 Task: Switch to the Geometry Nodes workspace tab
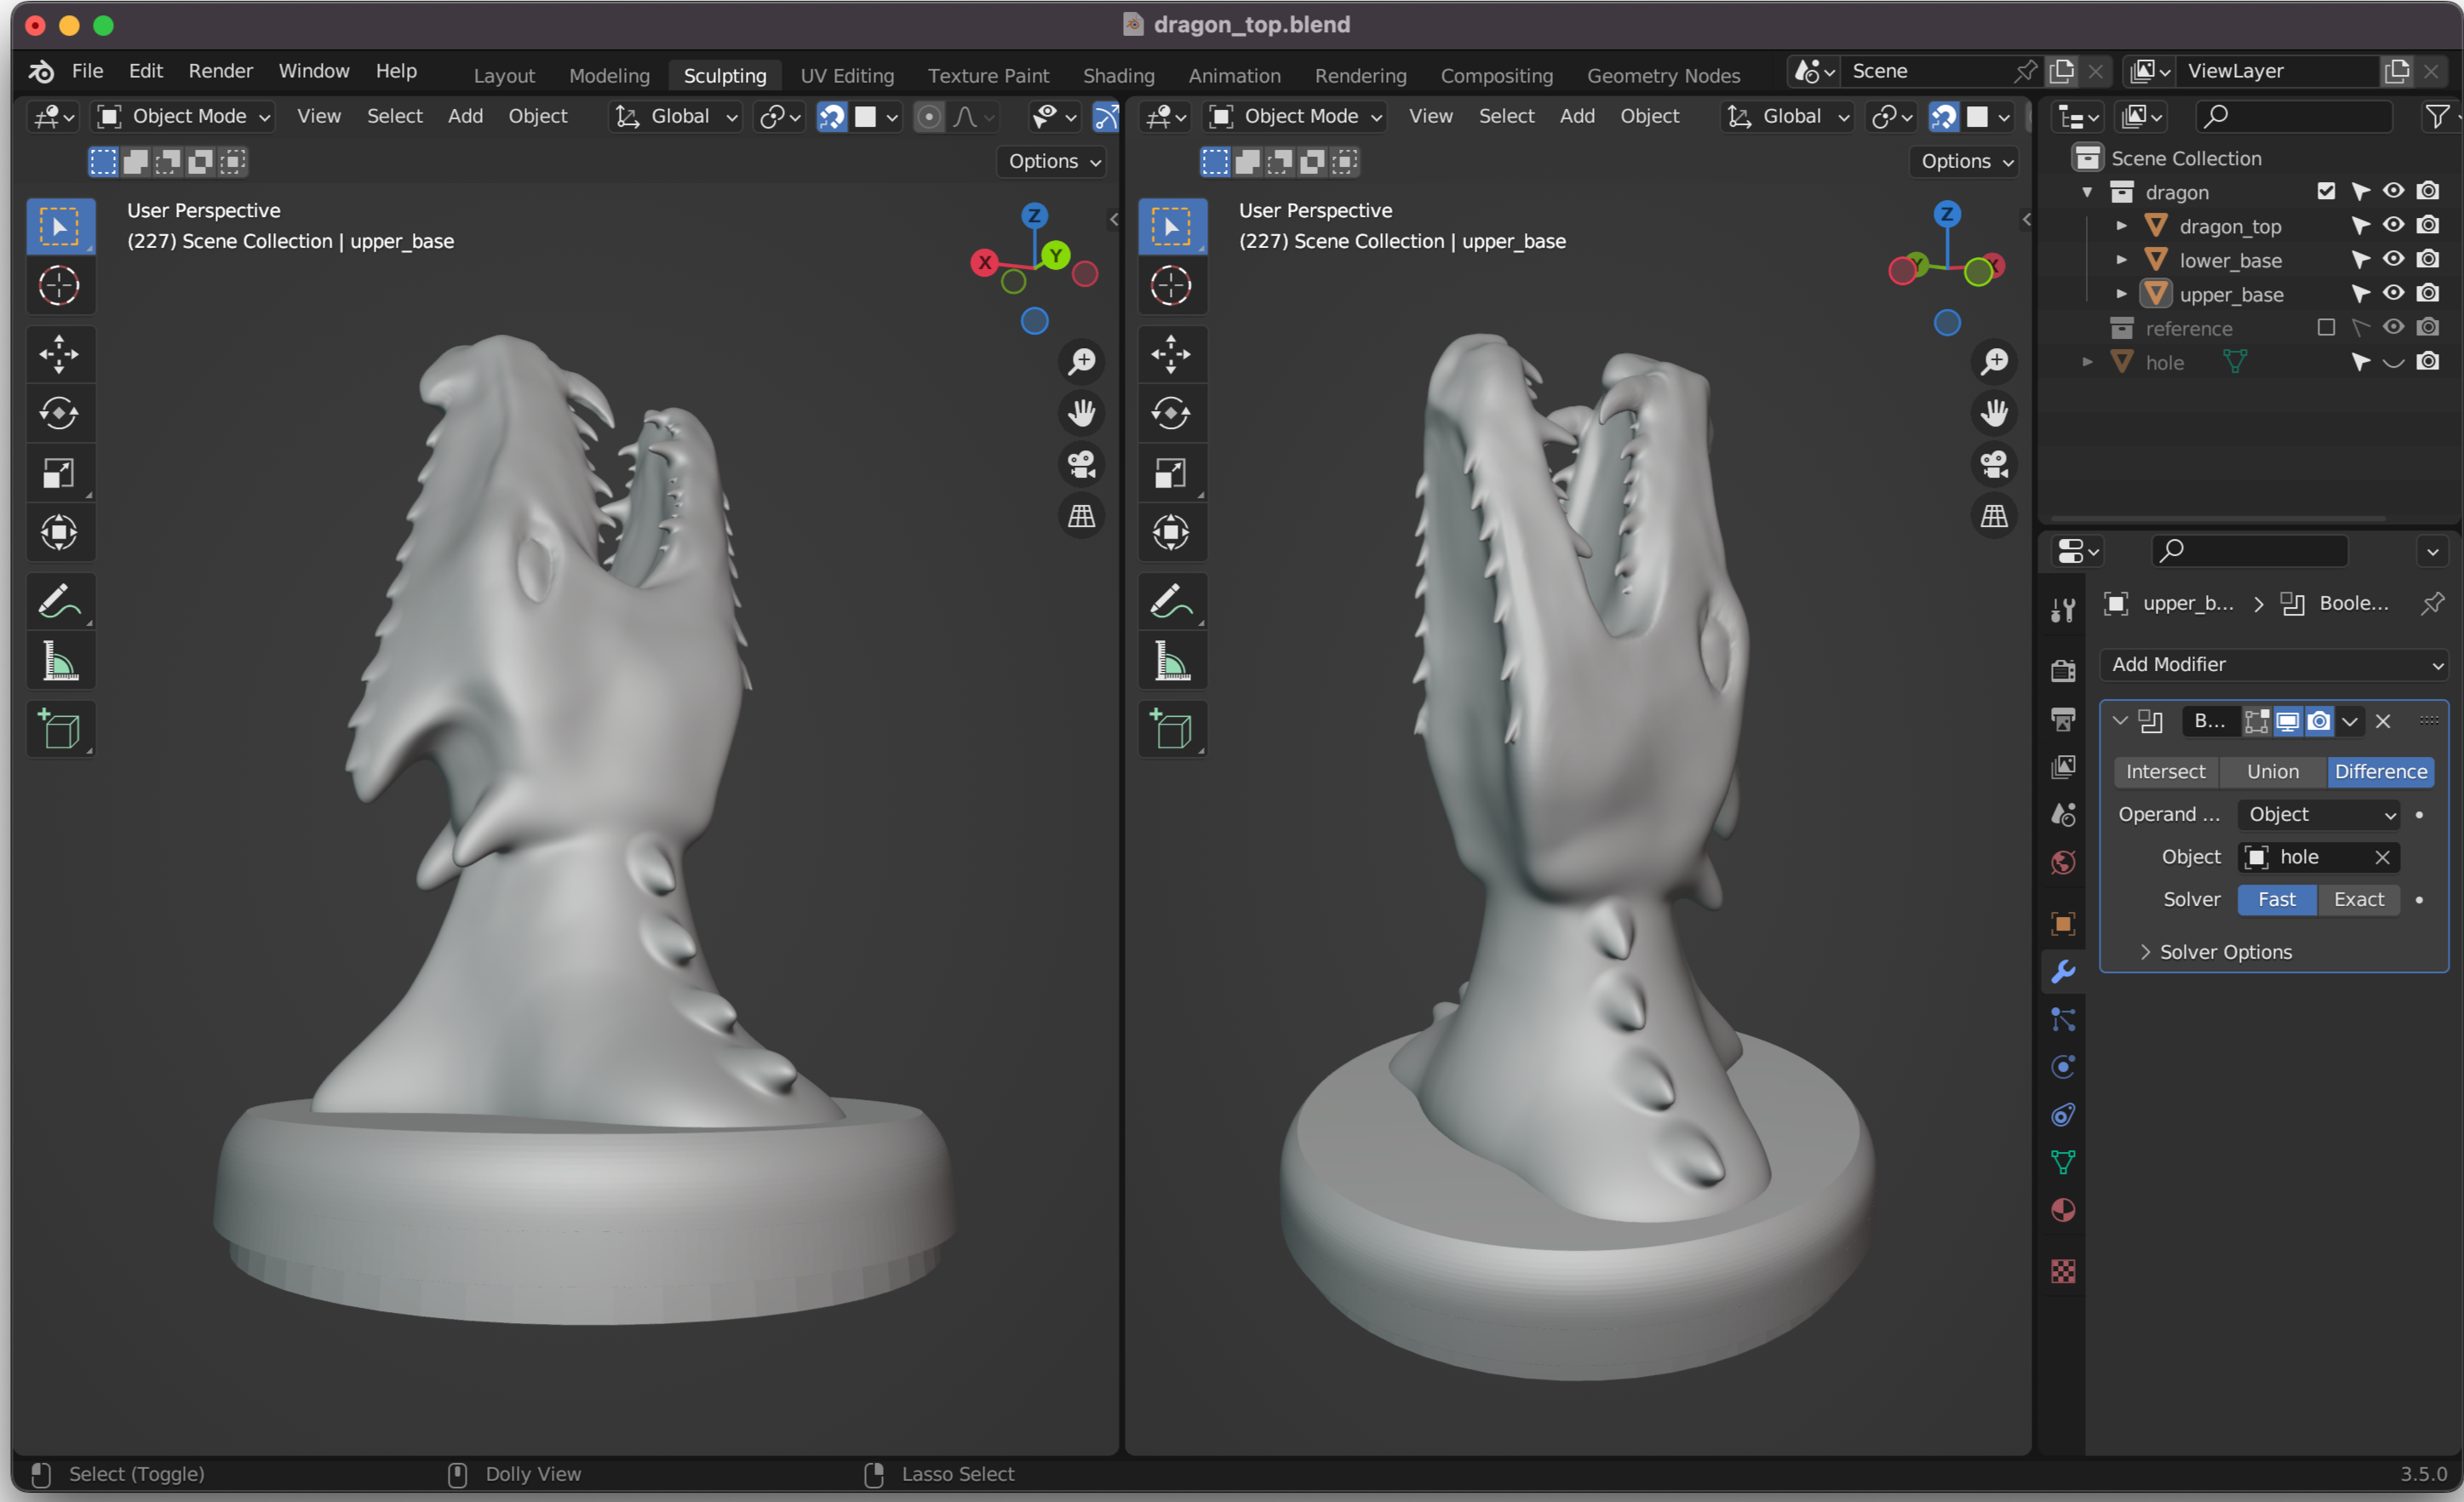(x=1663, y=76)
